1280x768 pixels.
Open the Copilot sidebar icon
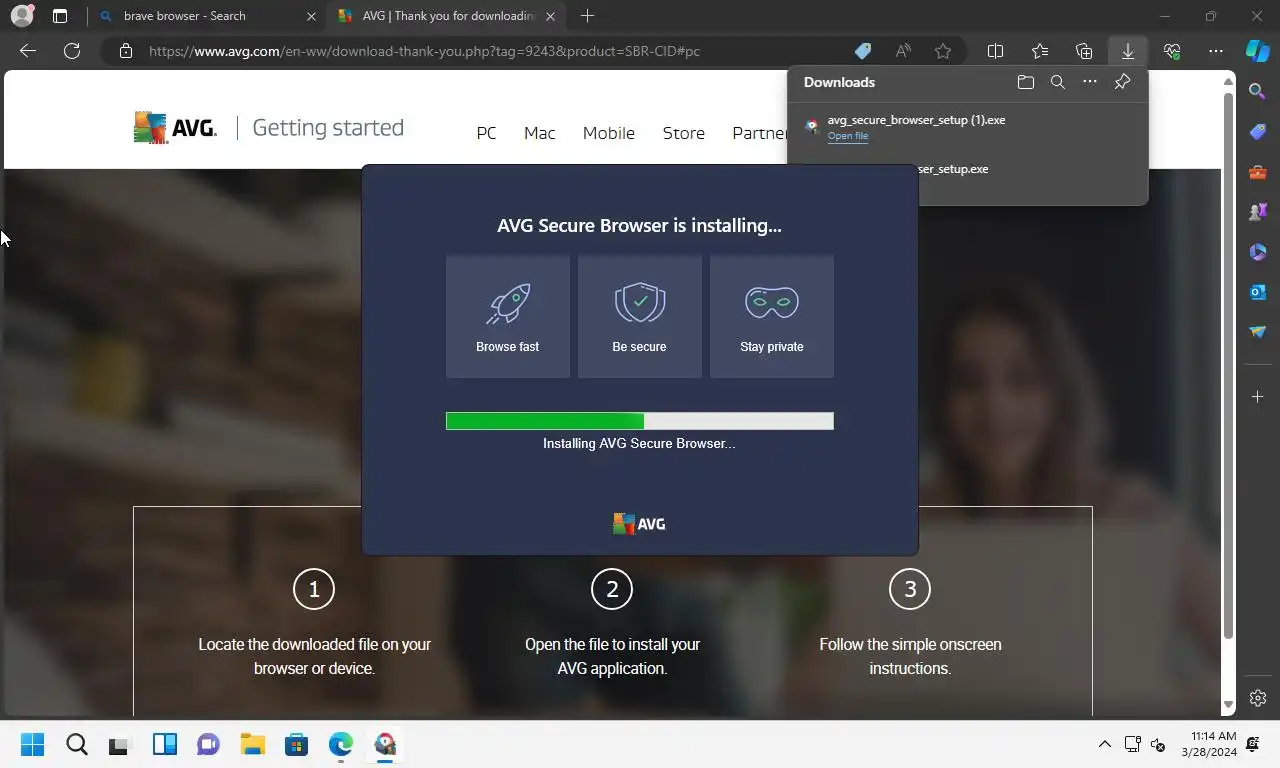(x=1258, y=51)
